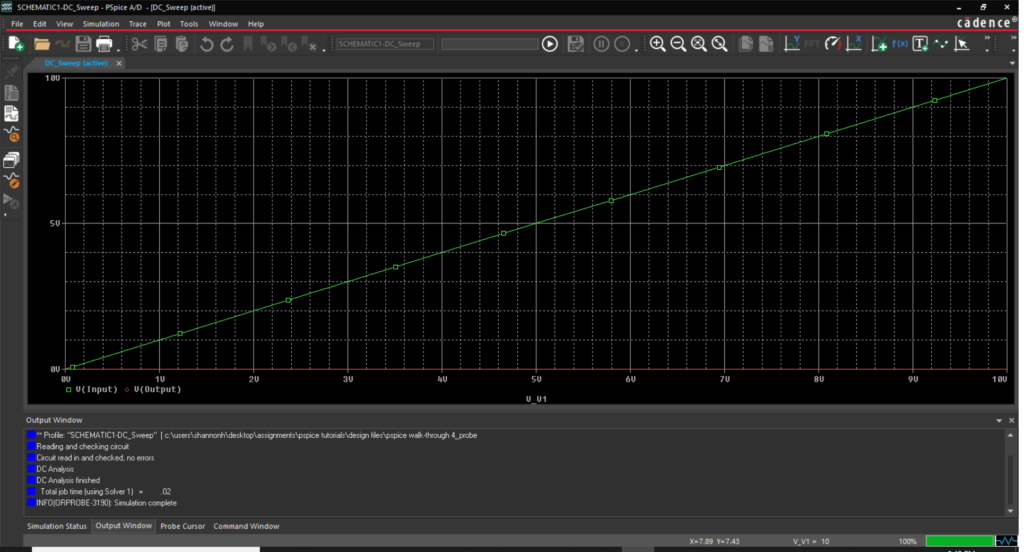This screenshot has width=1024, height=552.
Task: Toggle bookmark icon in toolbar
Action: tap(248, 44)
